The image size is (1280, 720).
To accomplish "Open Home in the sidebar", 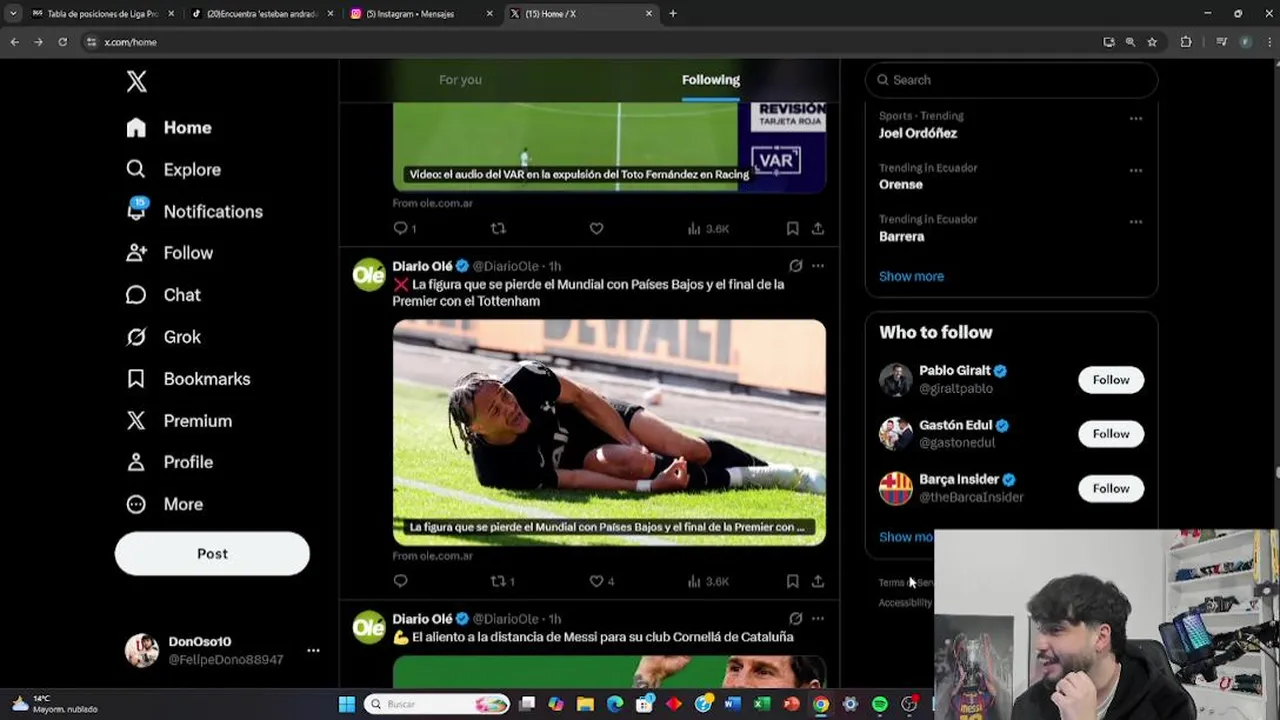I will pos(169,128).
